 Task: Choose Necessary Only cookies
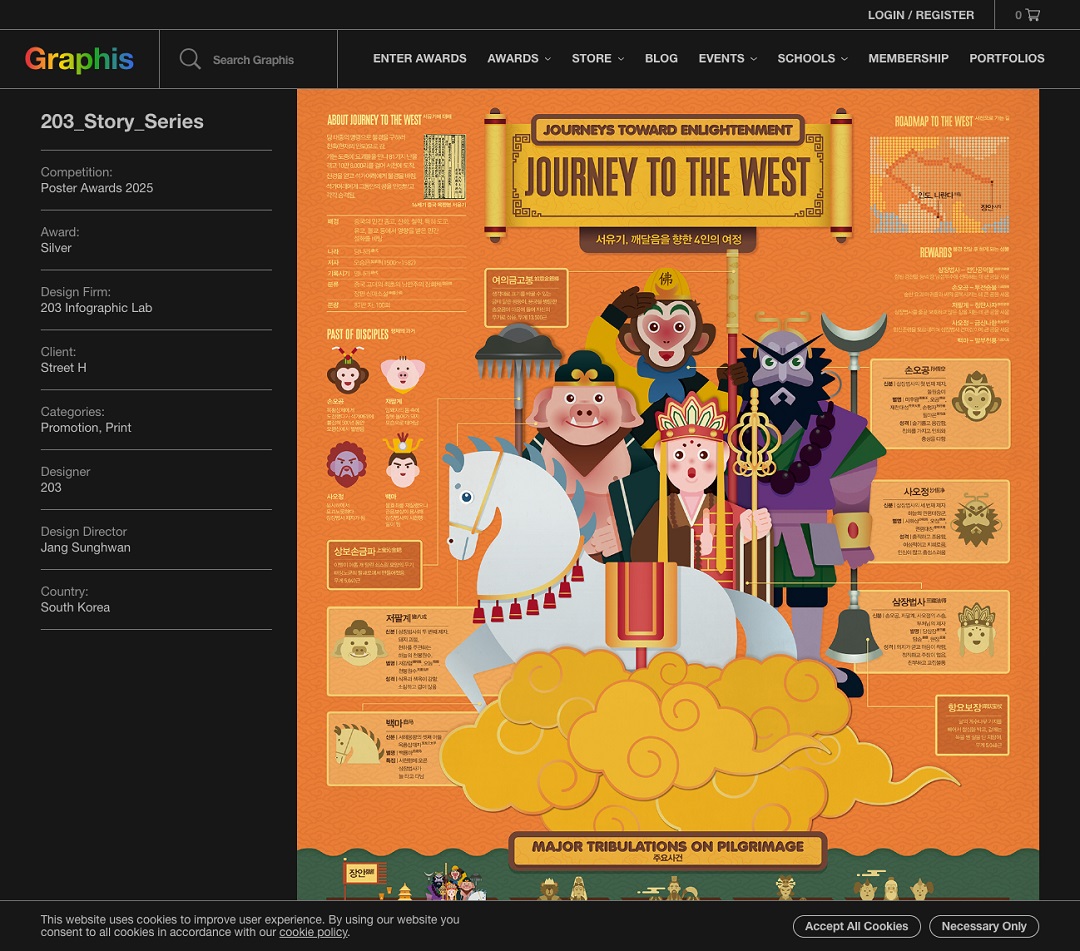coord(984,926)
